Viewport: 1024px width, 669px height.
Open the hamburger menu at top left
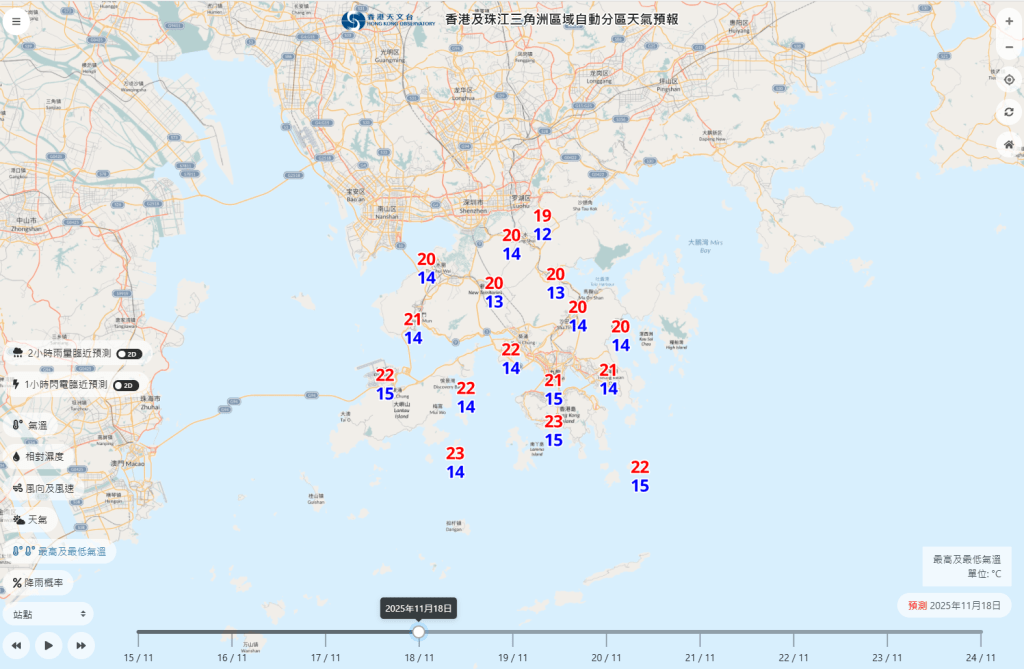16,20
